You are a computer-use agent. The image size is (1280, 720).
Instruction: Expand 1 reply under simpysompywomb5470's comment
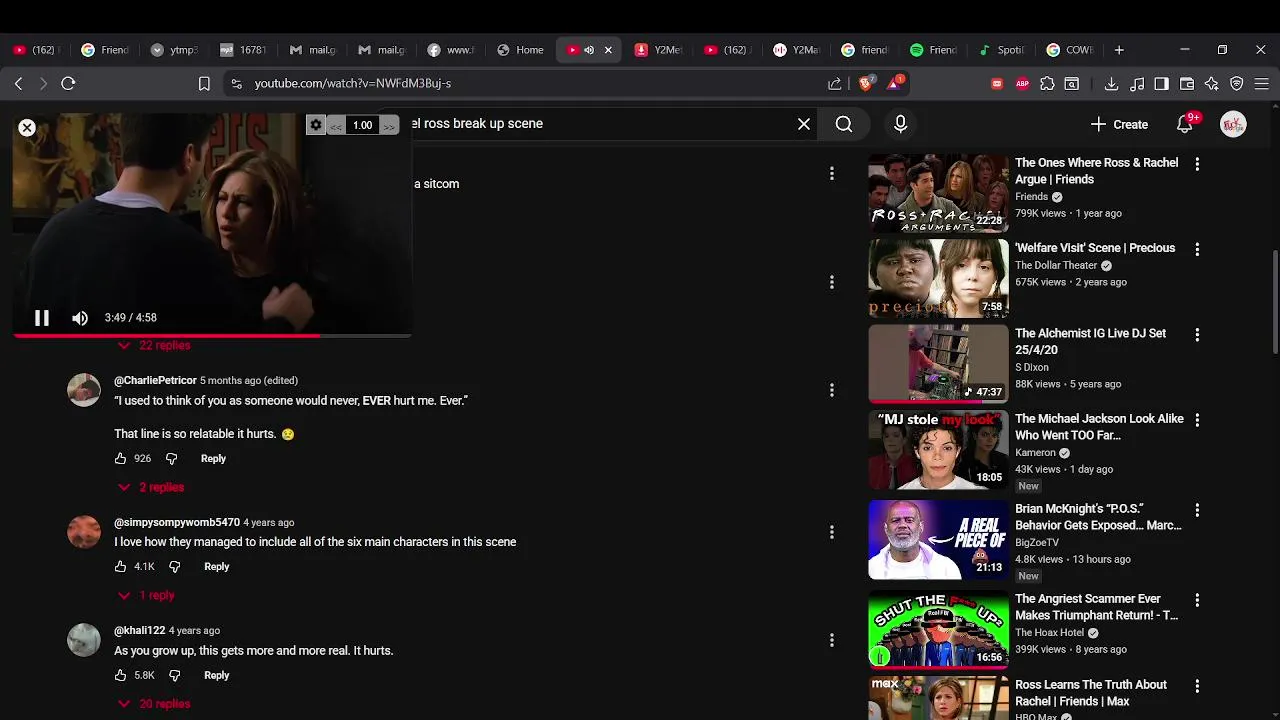tap(146, 595)
